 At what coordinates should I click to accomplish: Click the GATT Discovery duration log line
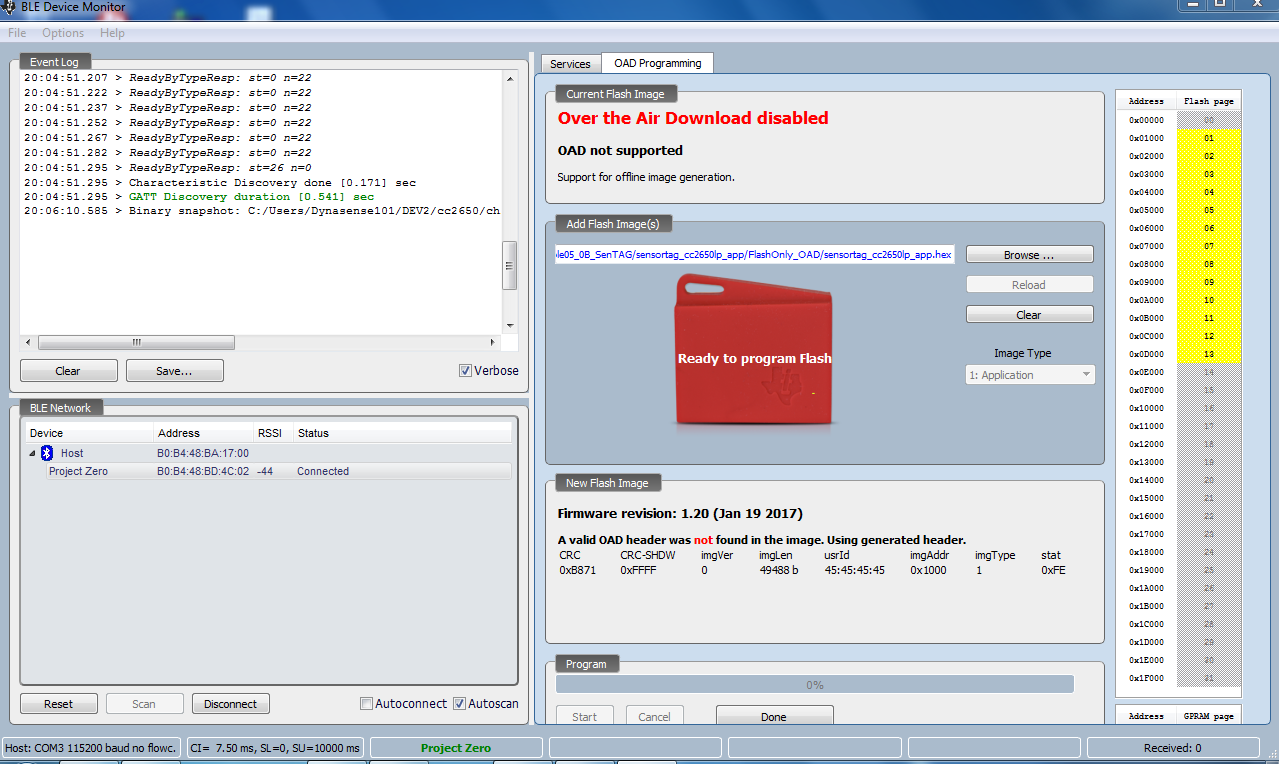click(x=199, y=197)
